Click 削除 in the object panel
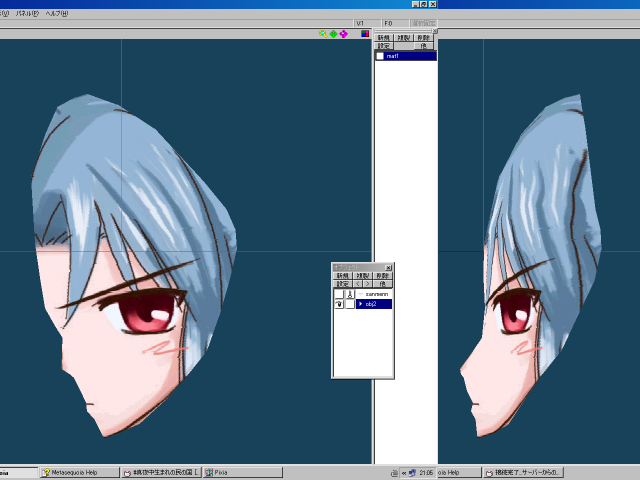640x480 pixels. pyautogui.click(x=382, y=276)
